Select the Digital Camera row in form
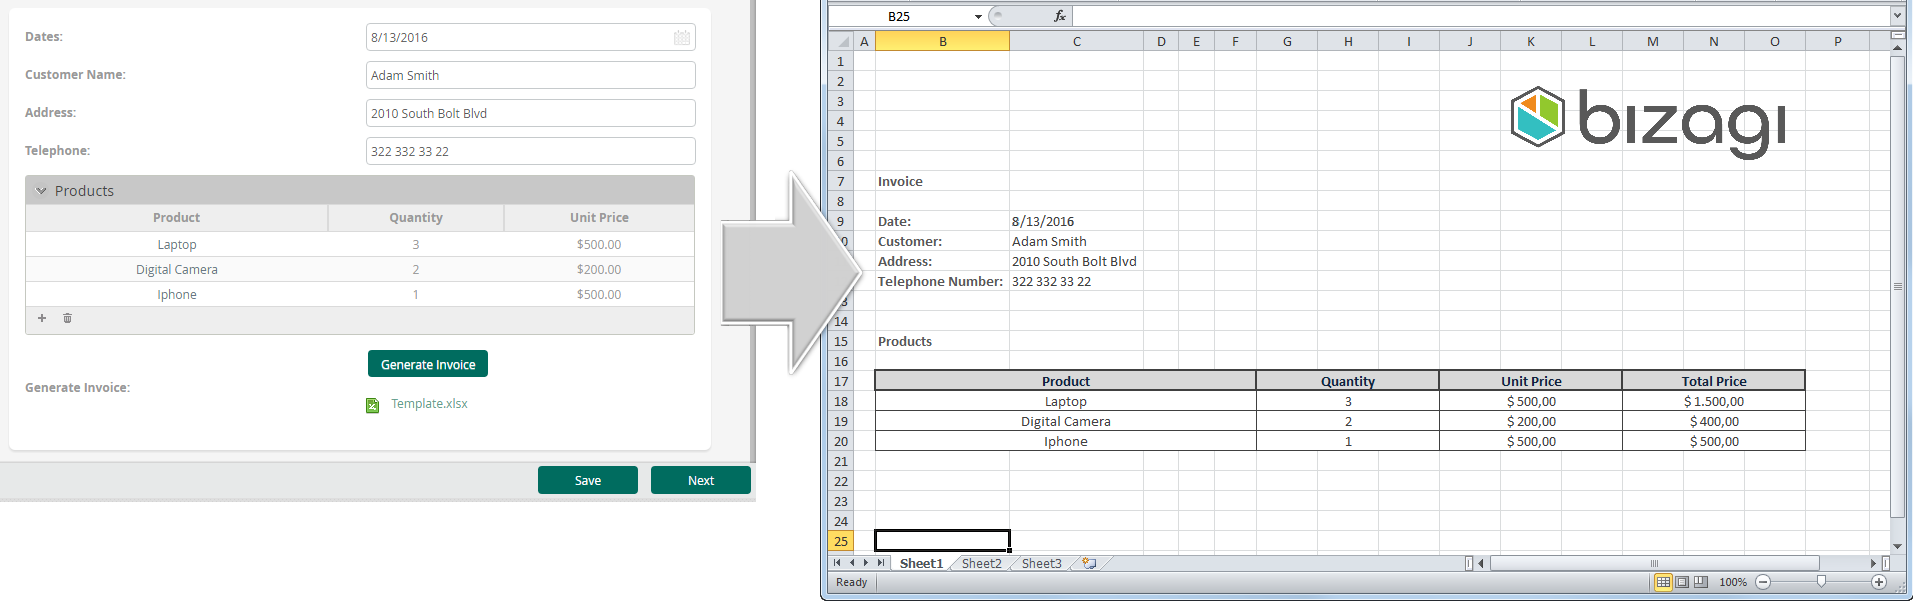Viewport: 1913px width, 603px height. click(360, 269)
